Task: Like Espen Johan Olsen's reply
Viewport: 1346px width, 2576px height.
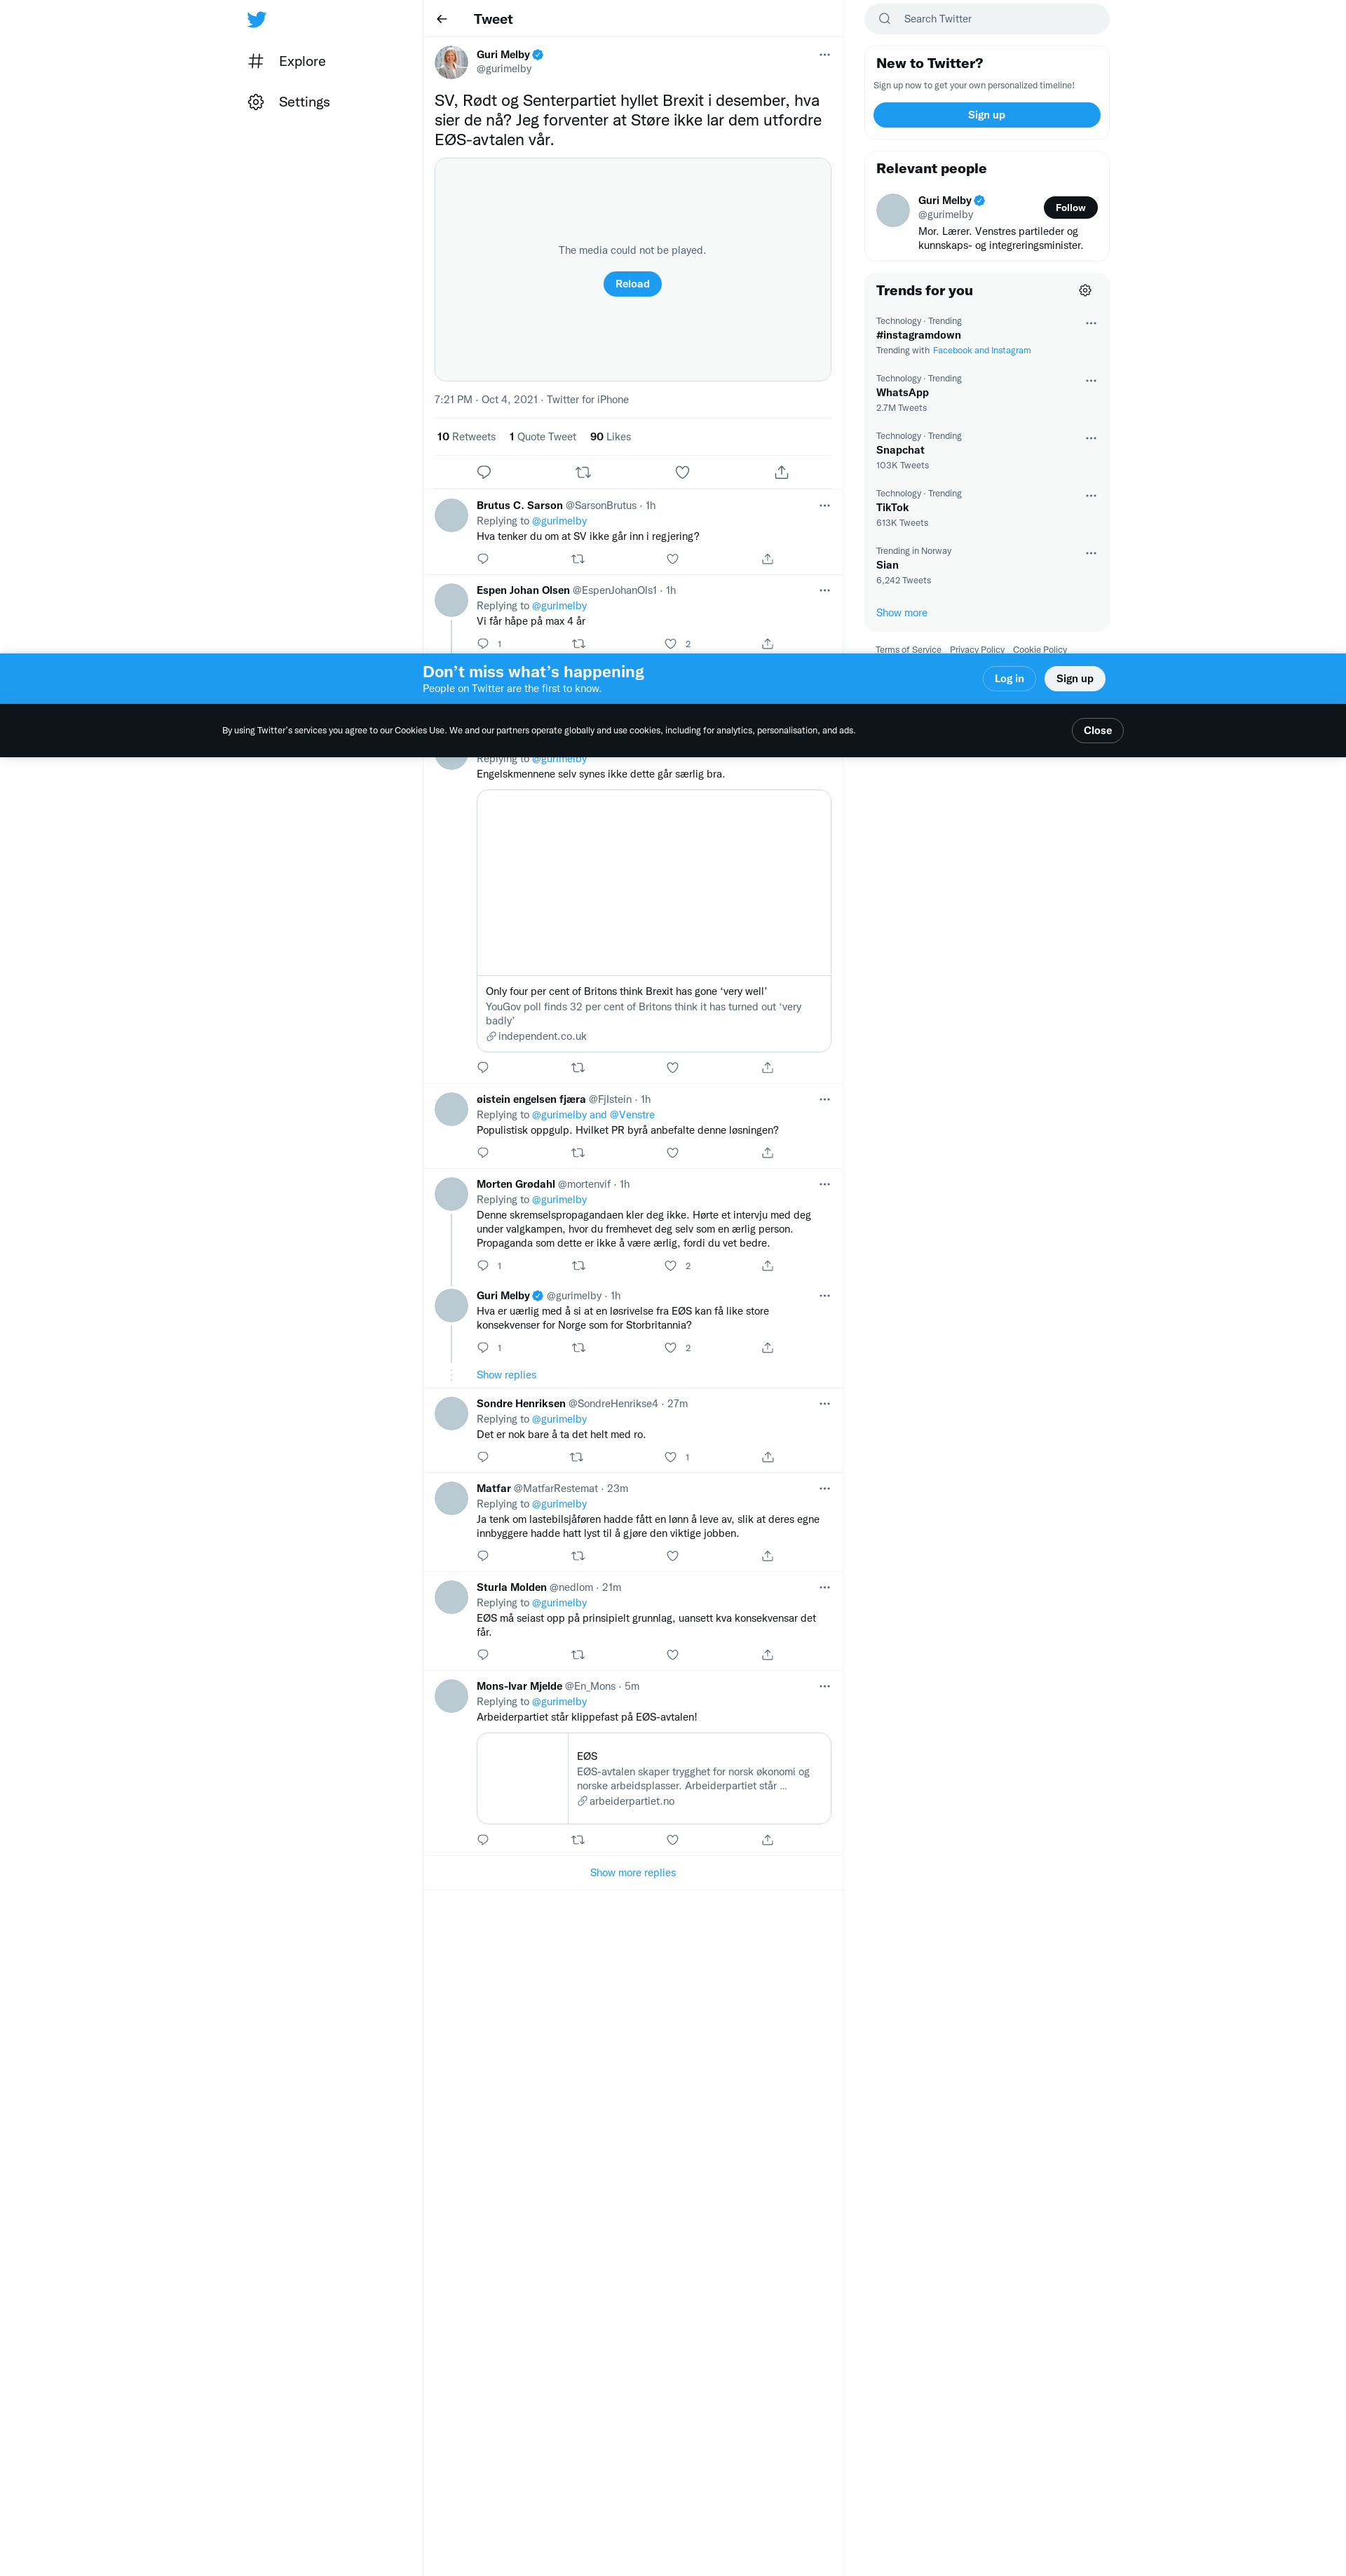Action: pyautogui.click(x=671, y=644)
